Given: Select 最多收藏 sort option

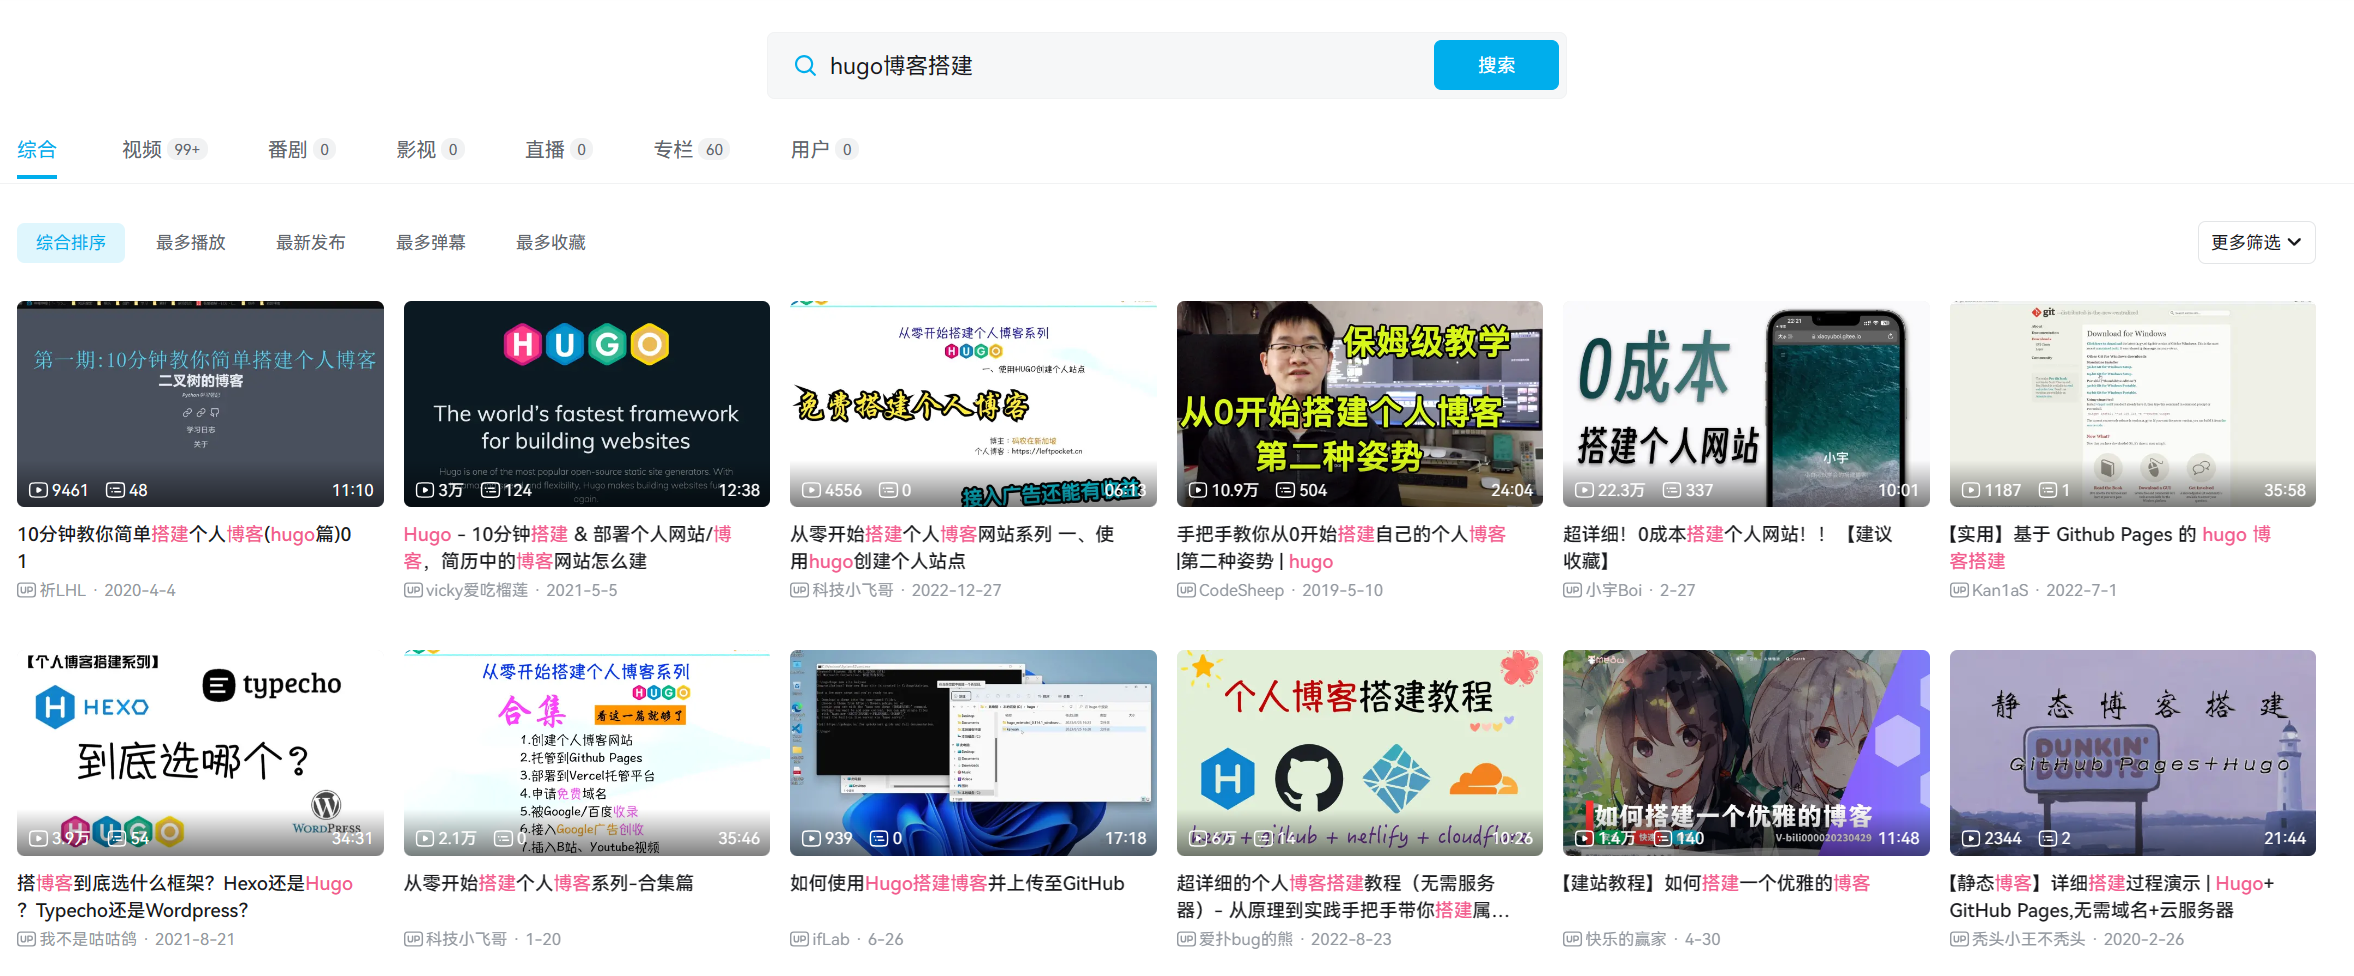Looking at the screenshot, I should [550, 243].
